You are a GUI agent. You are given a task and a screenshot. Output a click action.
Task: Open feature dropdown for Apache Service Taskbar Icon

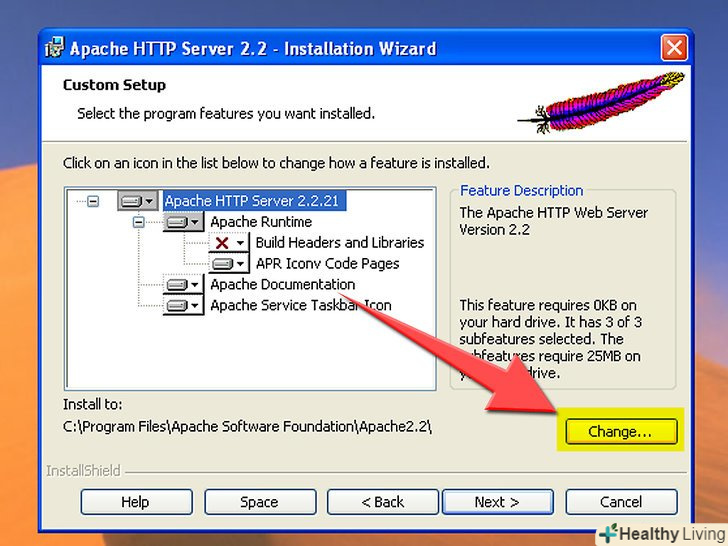[x=183, y=306]
